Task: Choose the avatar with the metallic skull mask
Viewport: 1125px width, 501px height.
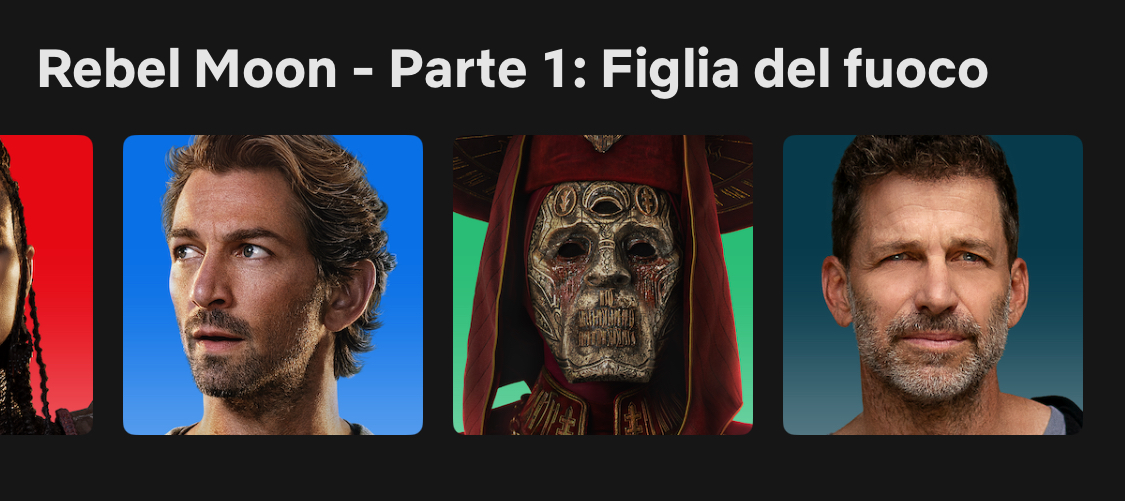Action: (603, 285)
